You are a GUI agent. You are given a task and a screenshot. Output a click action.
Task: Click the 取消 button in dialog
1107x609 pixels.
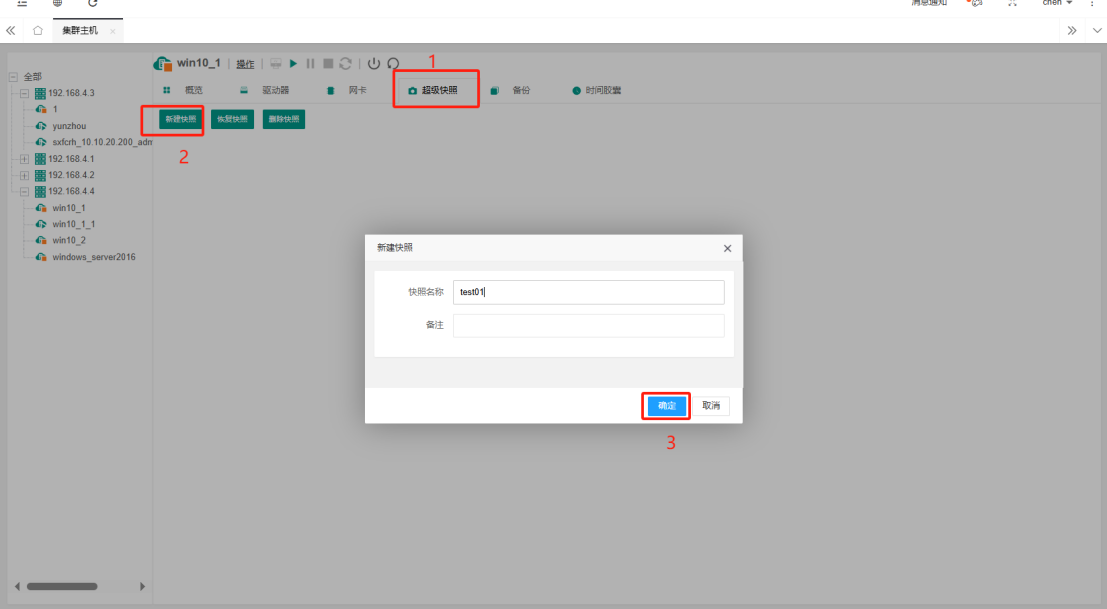(x=711, y=406)
